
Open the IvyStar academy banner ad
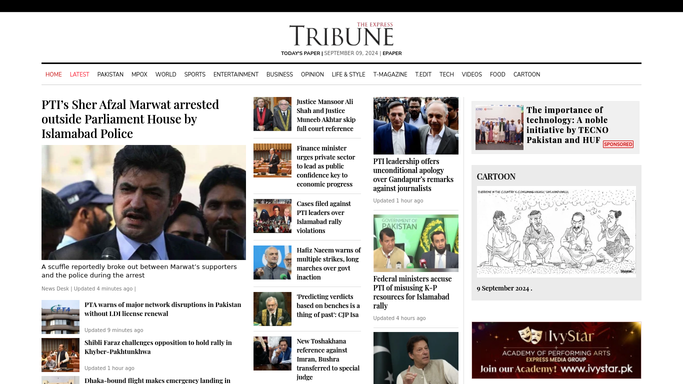[556, 350]
